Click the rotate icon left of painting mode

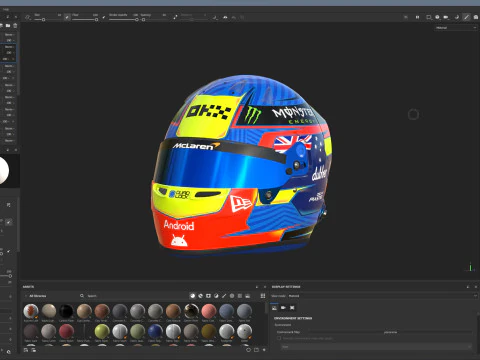tap(457, 17)
